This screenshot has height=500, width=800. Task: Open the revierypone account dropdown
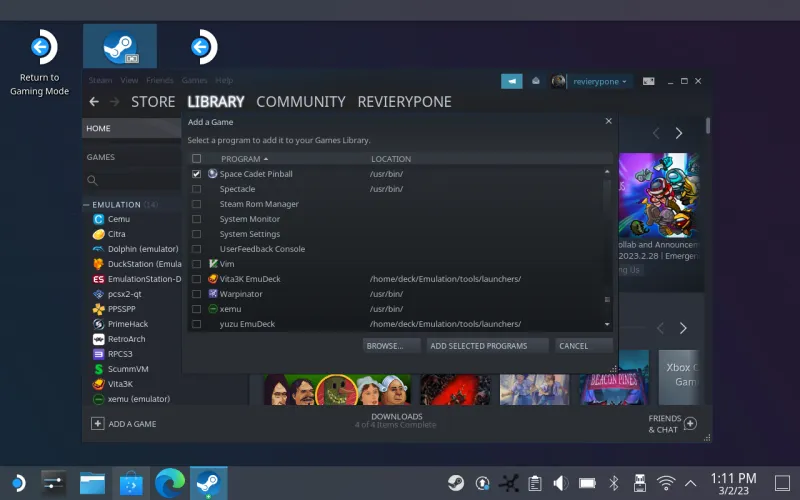coord(598,81)
